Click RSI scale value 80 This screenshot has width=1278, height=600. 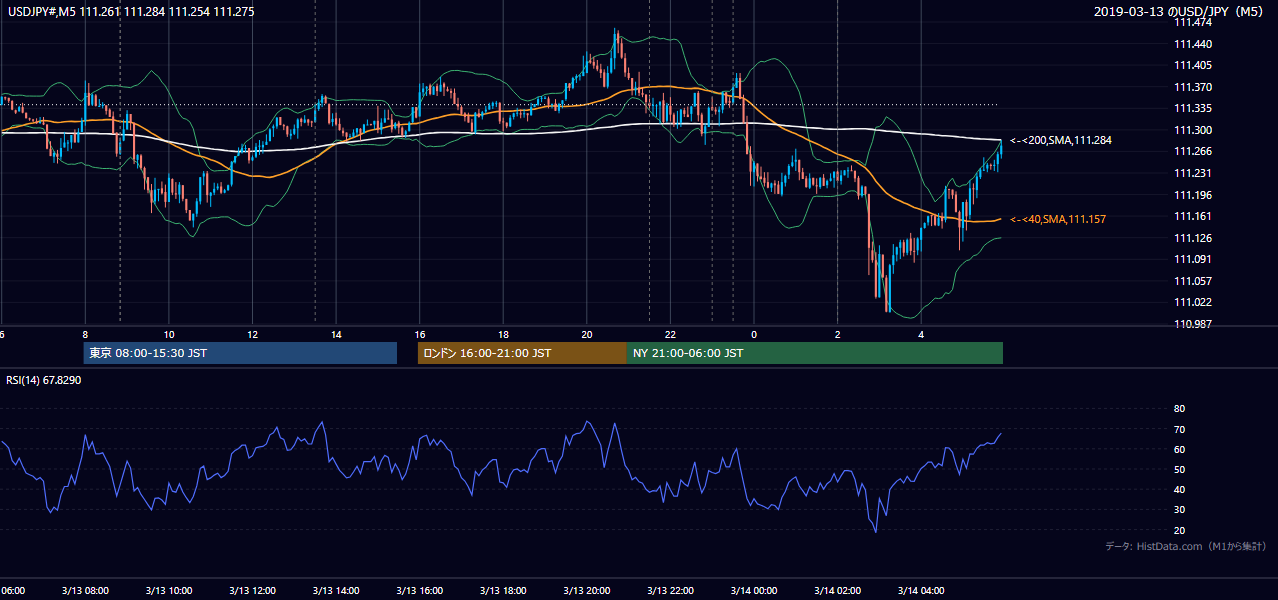[1179, 409]
